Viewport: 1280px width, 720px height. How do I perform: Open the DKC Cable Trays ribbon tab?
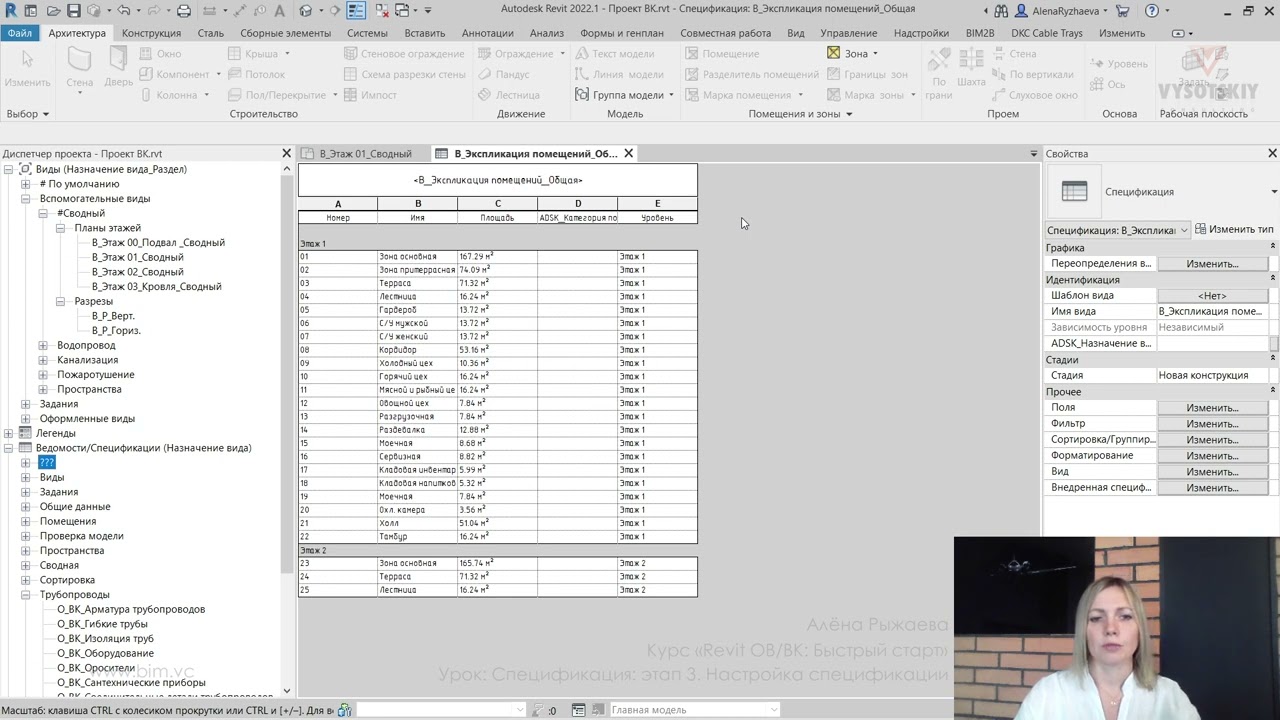[1046, 33]
